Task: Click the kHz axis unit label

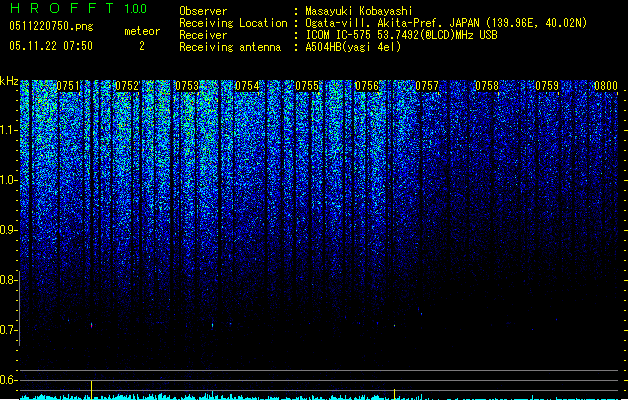Action: coord(9,81)
